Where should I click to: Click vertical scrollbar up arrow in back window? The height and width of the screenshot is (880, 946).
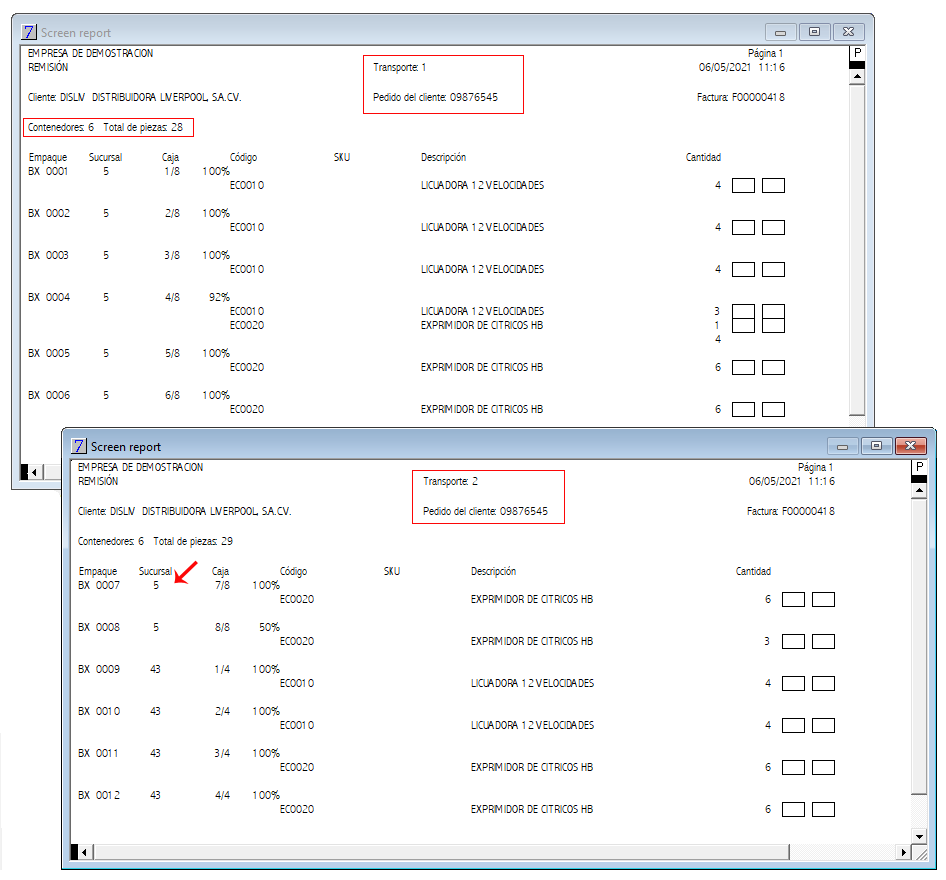click(x=857, y=76)
